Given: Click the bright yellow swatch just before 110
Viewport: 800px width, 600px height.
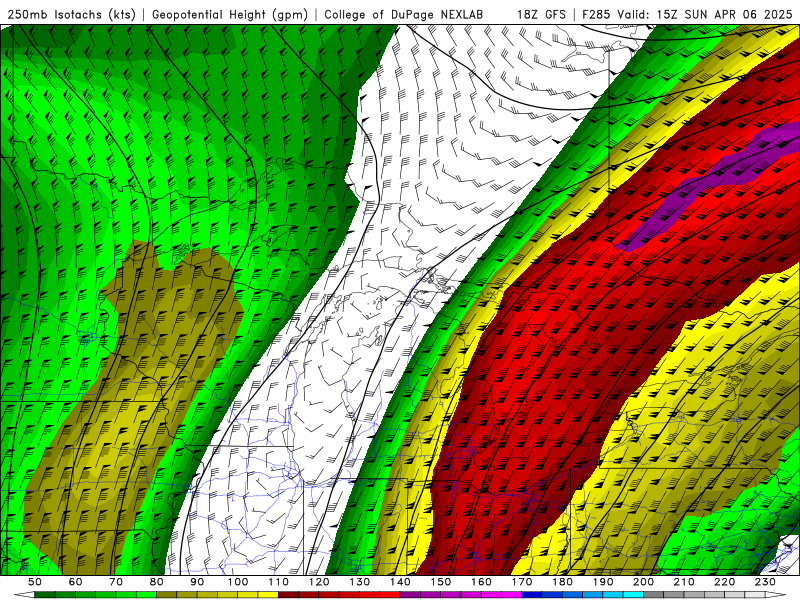Looking at the screenshot, I should click(x=268, y=594).
